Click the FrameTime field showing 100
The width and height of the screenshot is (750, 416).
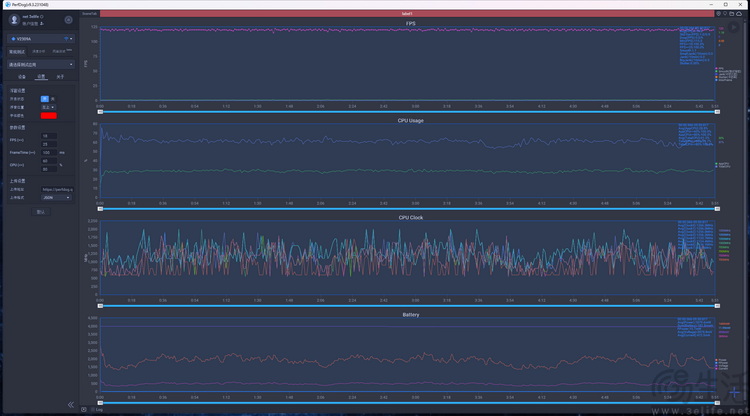[x=49, y=153]
